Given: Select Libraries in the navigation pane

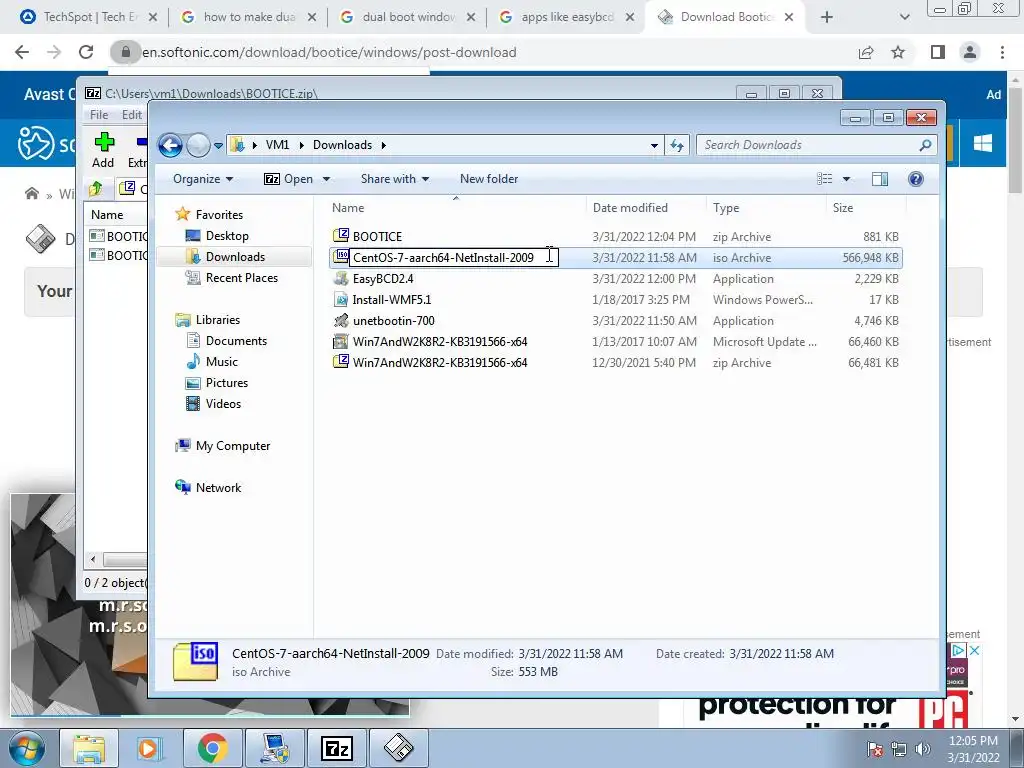Looking at the screenshot, I should click(217, 319).
